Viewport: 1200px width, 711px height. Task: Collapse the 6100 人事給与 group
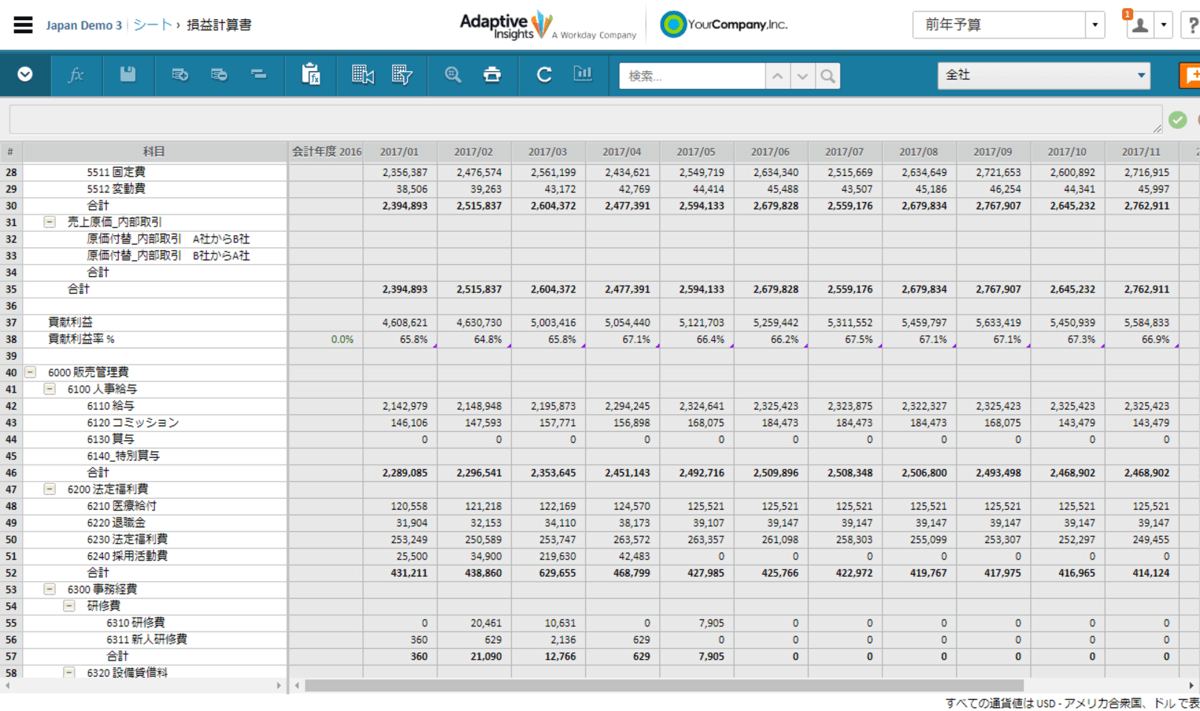[x=50, y=389]
